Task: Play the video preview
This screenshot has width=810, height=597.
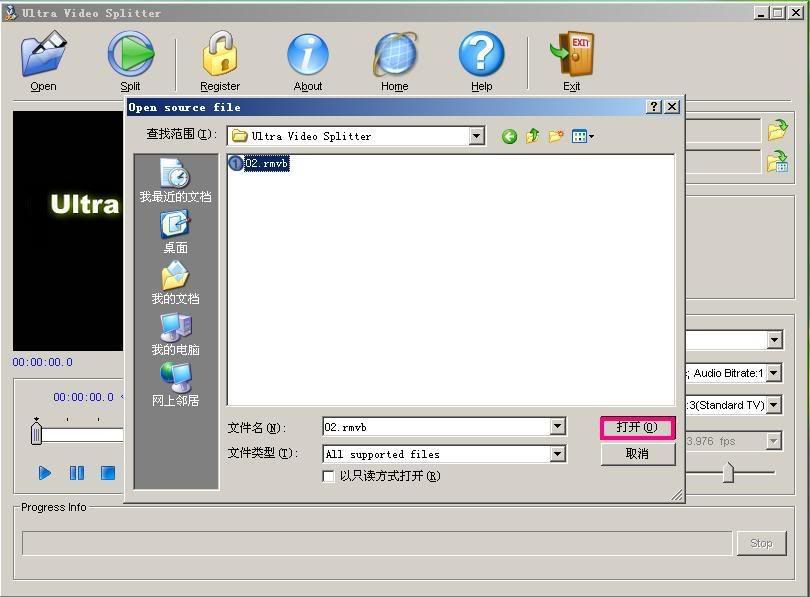Action: 45,473
